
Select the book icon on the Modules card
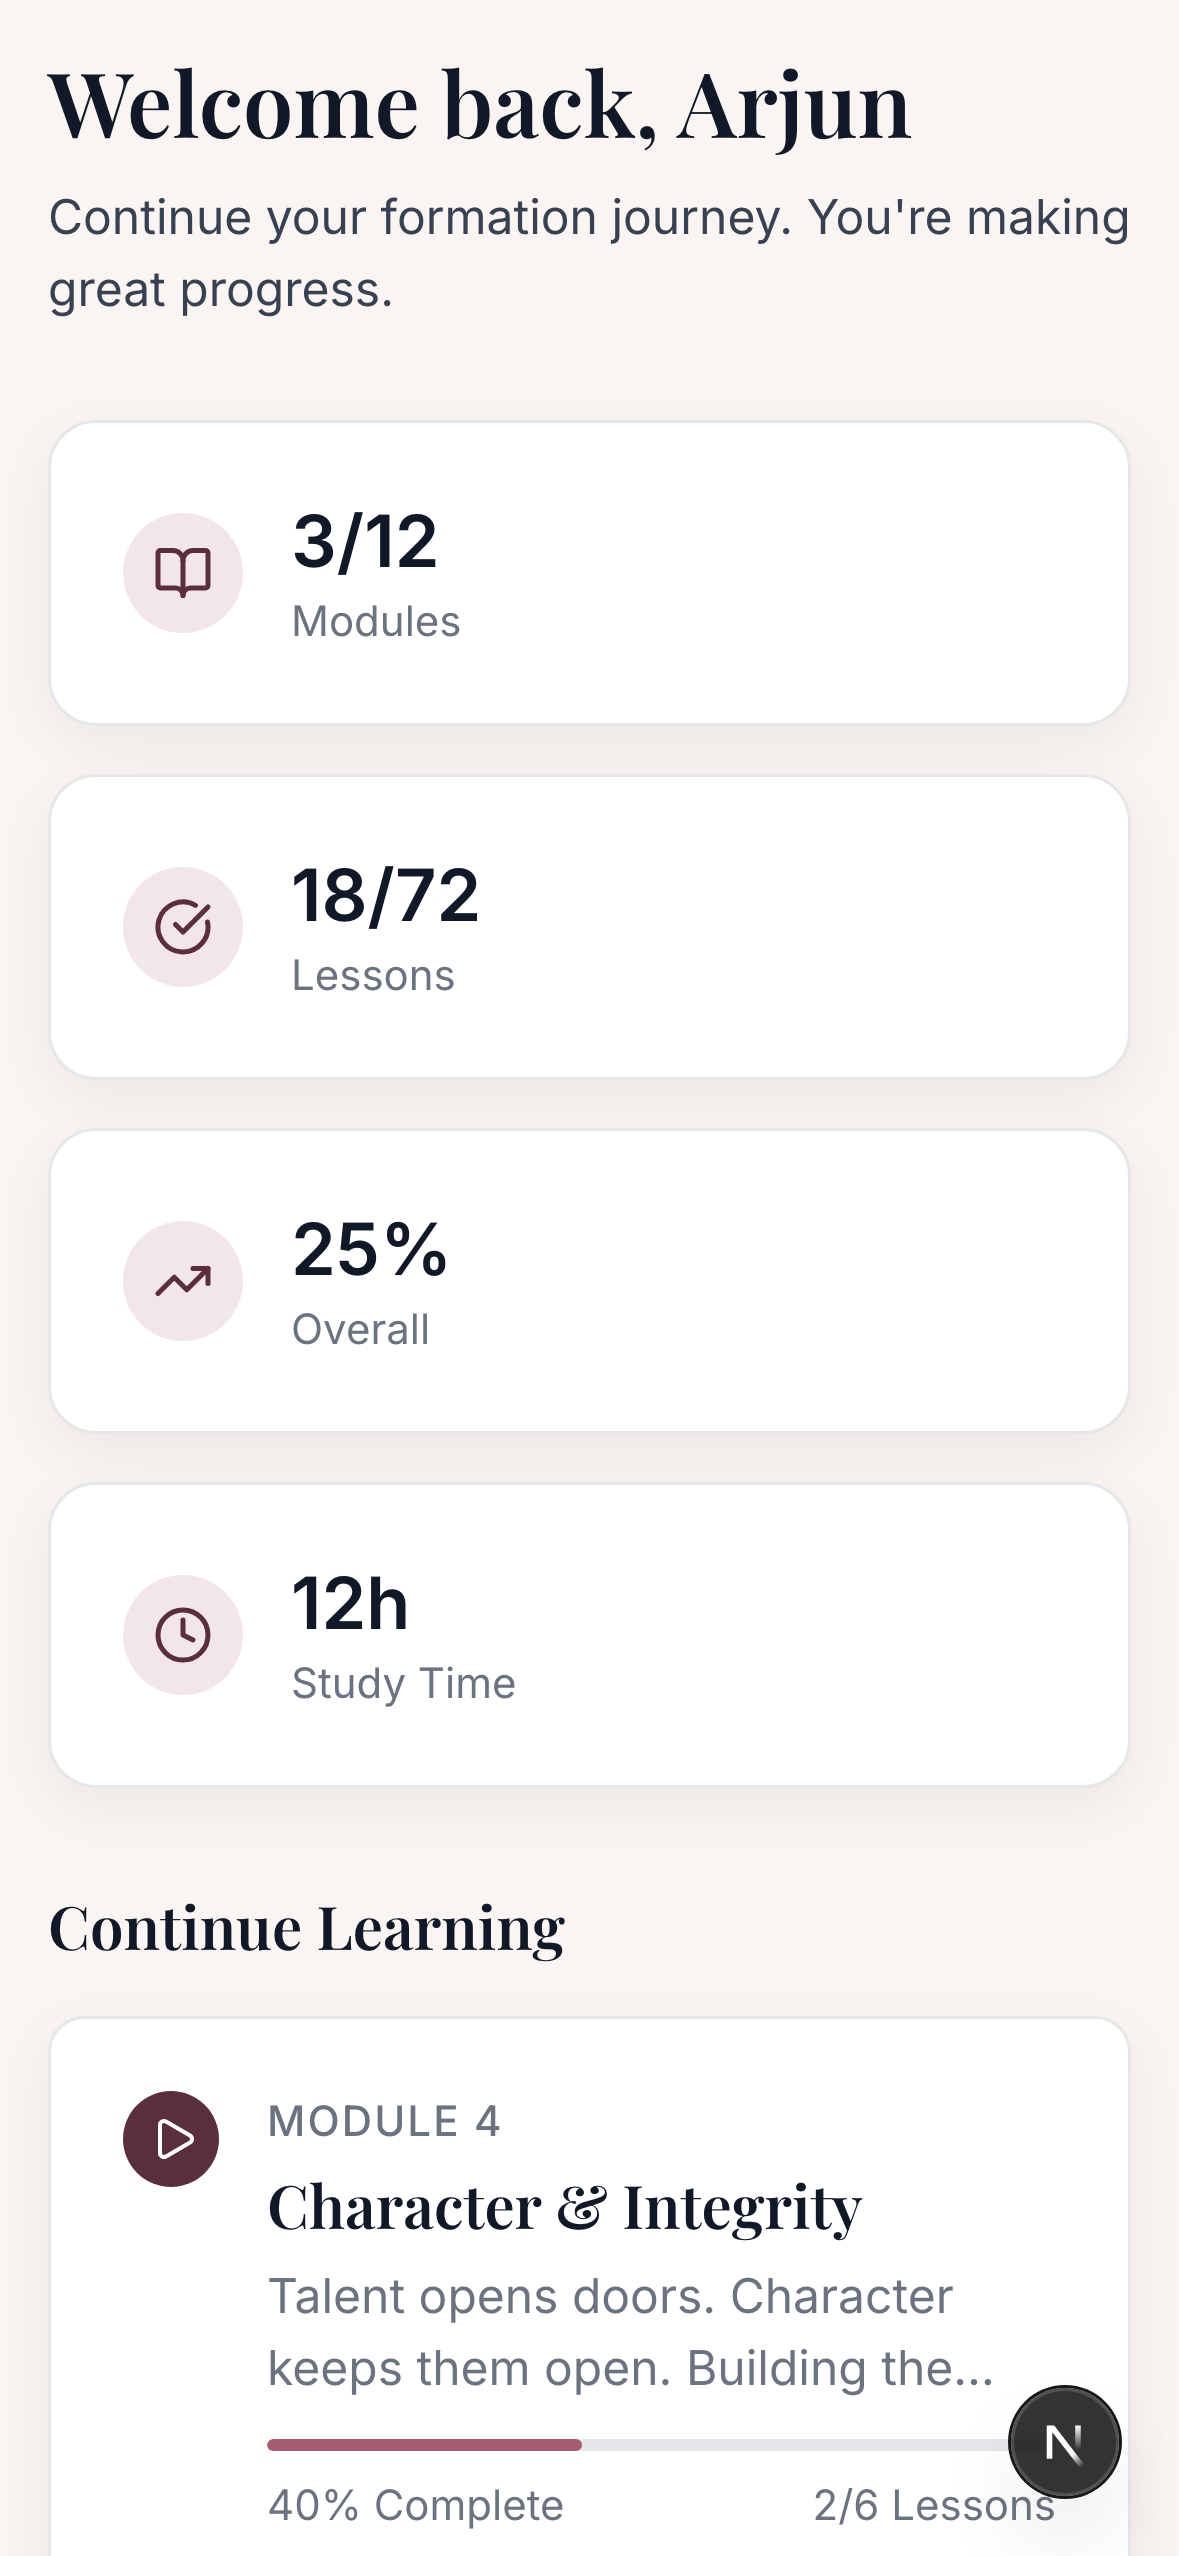183,571
